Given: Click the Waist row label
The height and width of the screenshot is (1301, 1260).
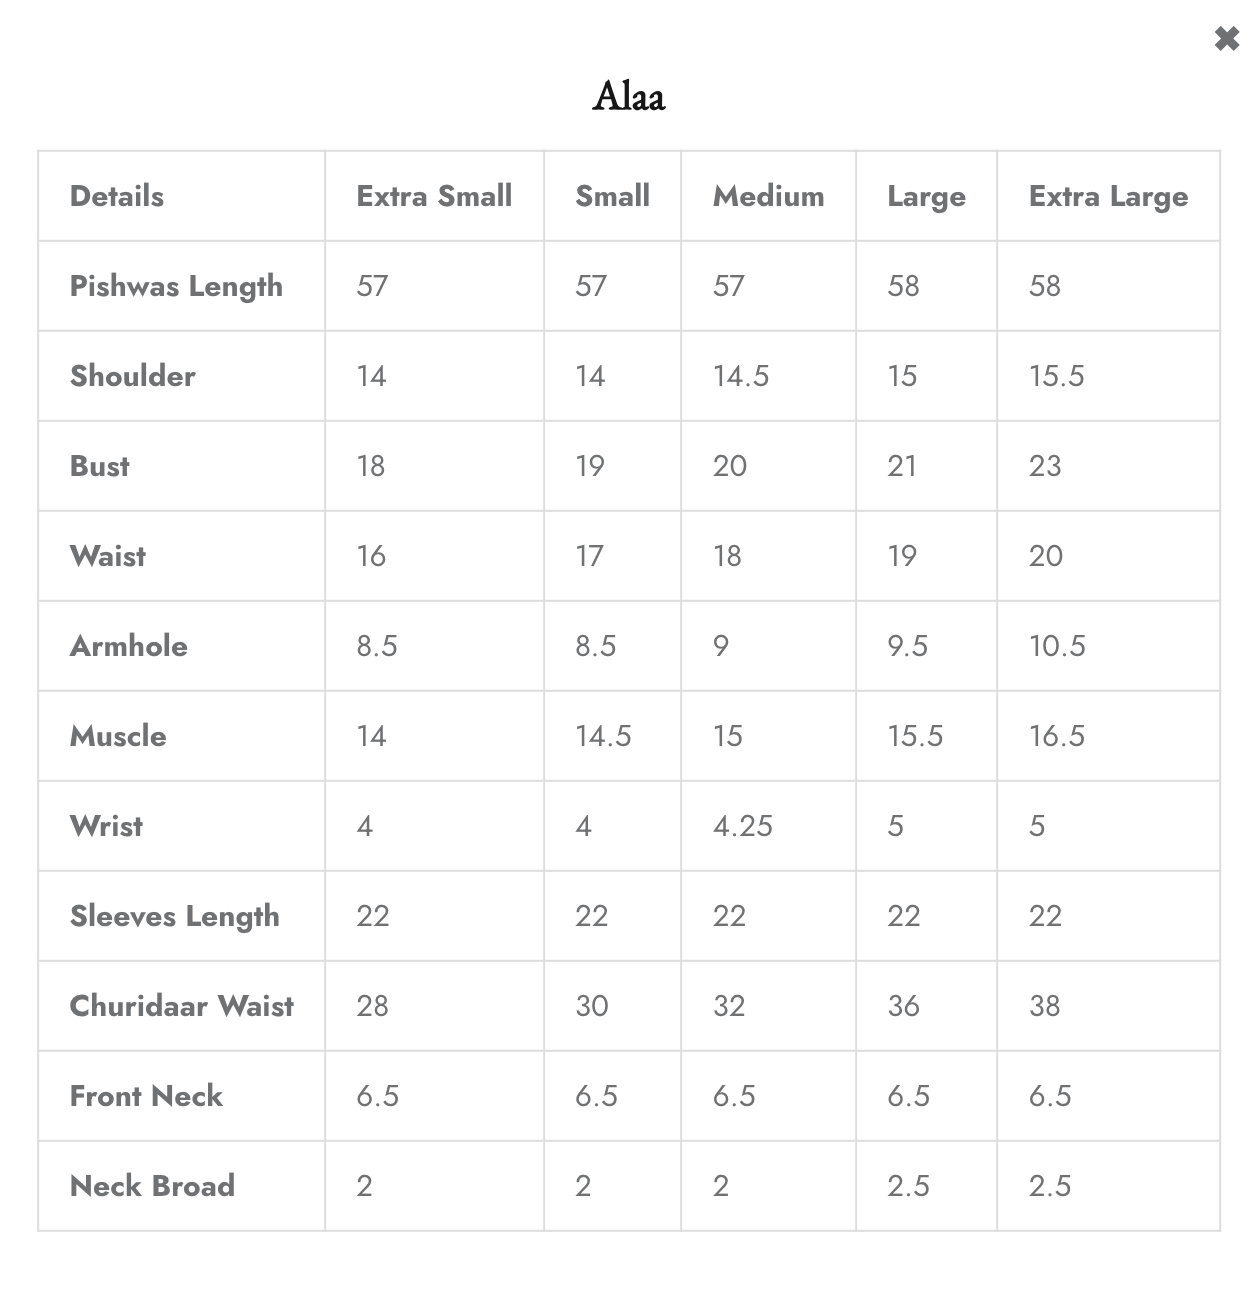Looking at the screenshot, I should click(108, 556).
